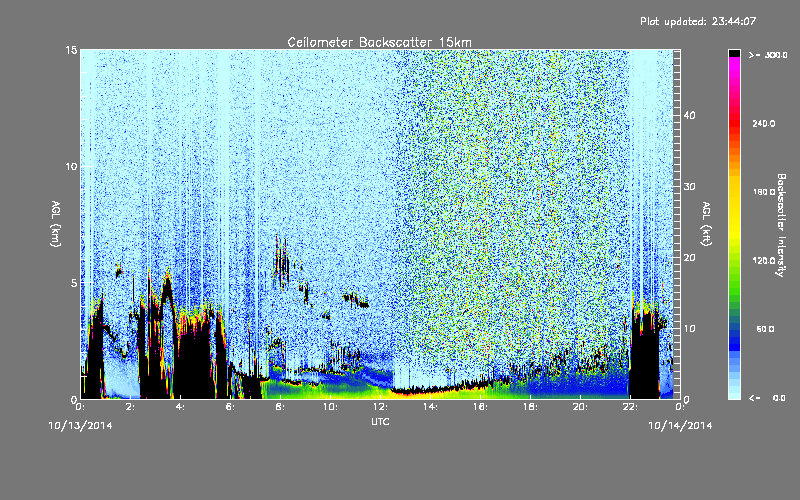Click the black cloud block near 4:30 UTC
Image resolution: width=800 pixels, height=500 pixels.
click(x=193, y=357)
